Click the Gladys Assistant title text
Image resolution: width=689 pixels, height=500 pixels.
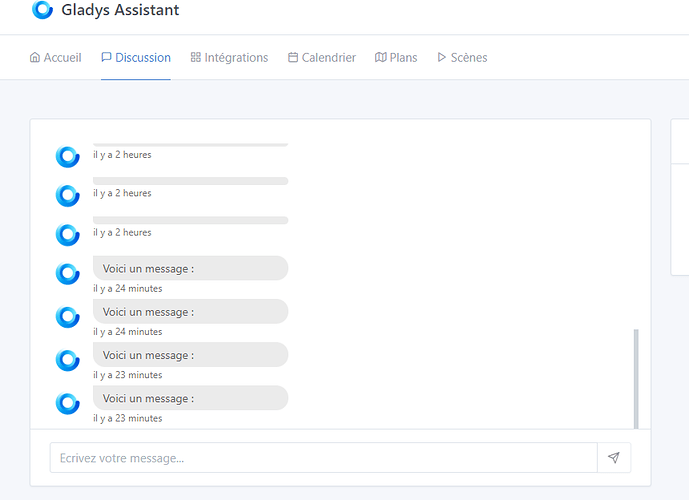click(120, 11)
